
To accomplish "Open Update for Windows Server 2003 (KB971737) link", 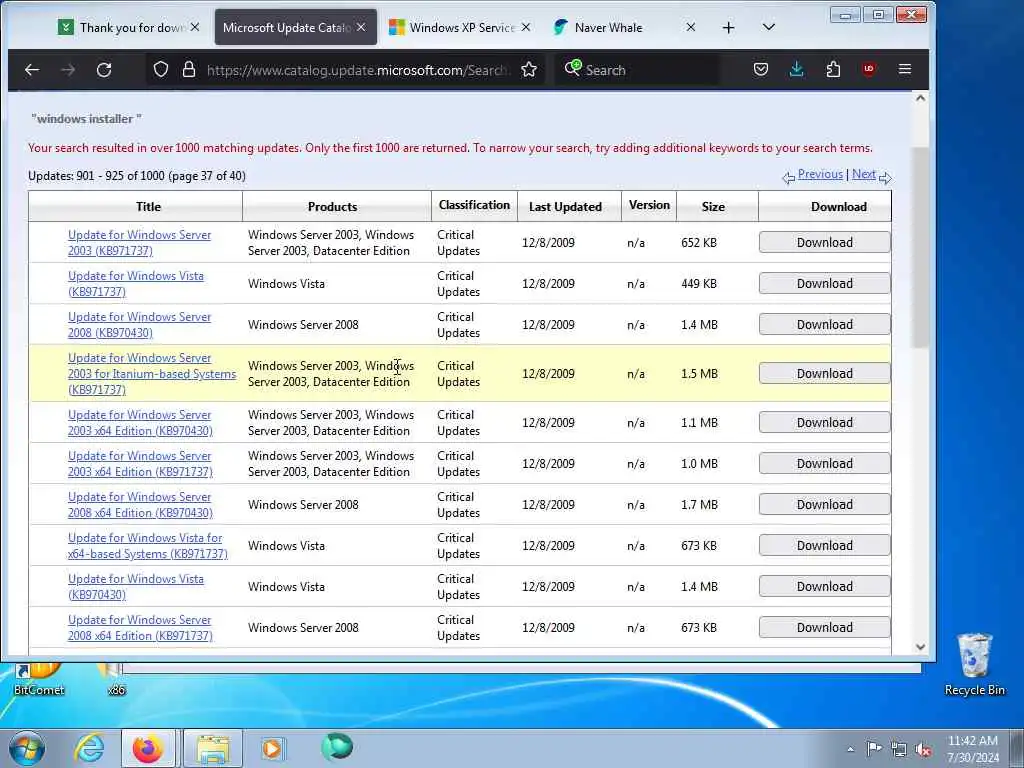I will pyautogui.click(x=139, y=243).
